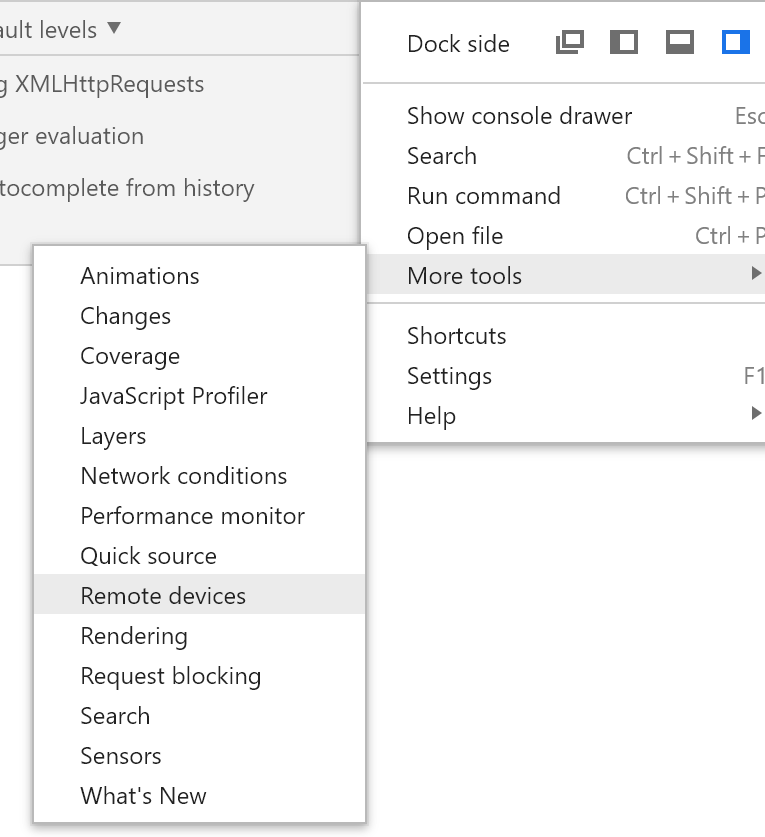Select the dock to bottom icon
The height and width of the screenshot is (837, 765).
[680, 42]
